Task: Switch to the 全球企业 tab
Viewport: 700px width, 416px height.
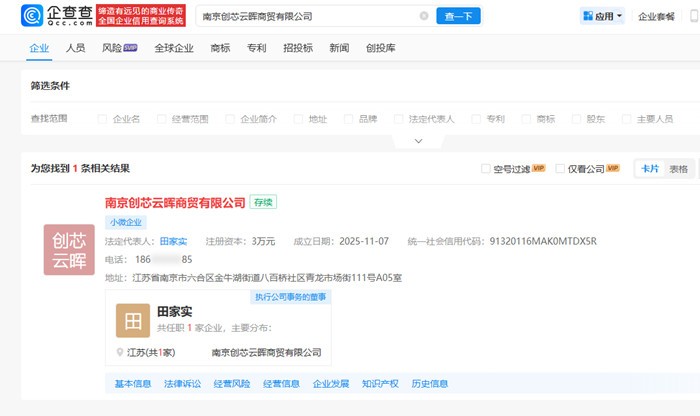Action: (x=174, y=48)
